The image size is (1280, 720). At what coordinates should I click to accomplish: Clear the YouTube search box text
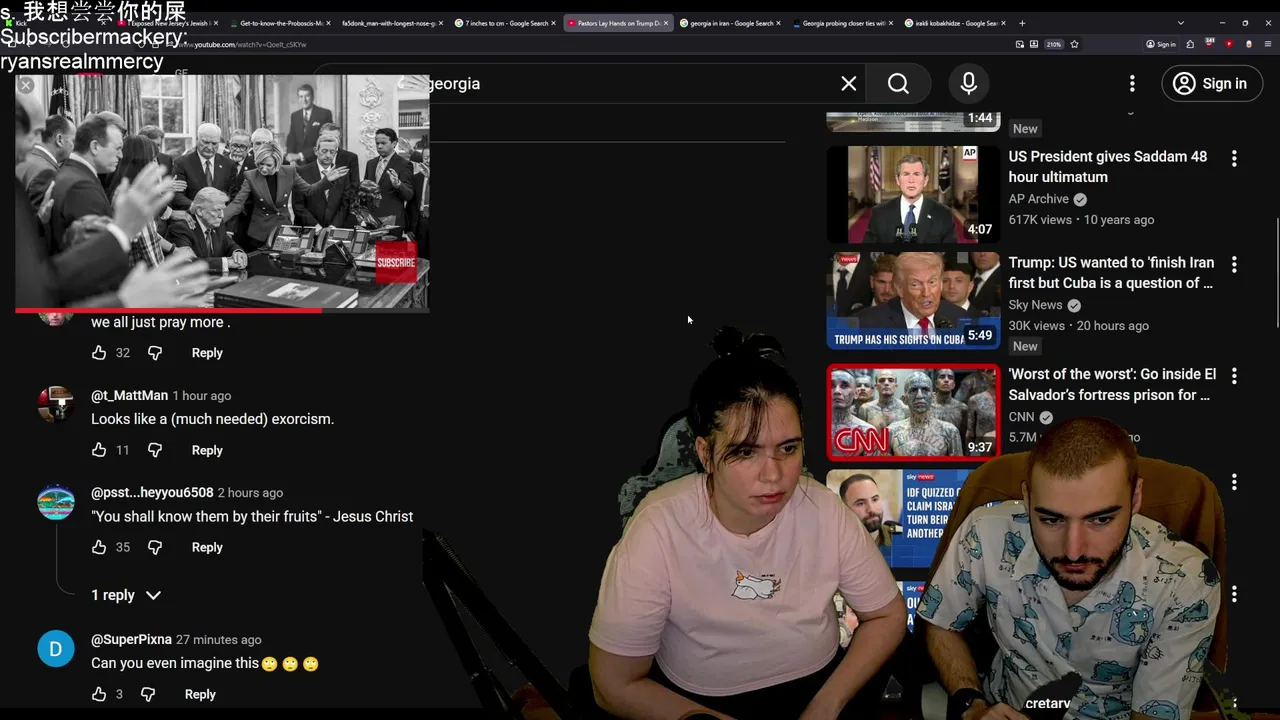tap(849, 84)
